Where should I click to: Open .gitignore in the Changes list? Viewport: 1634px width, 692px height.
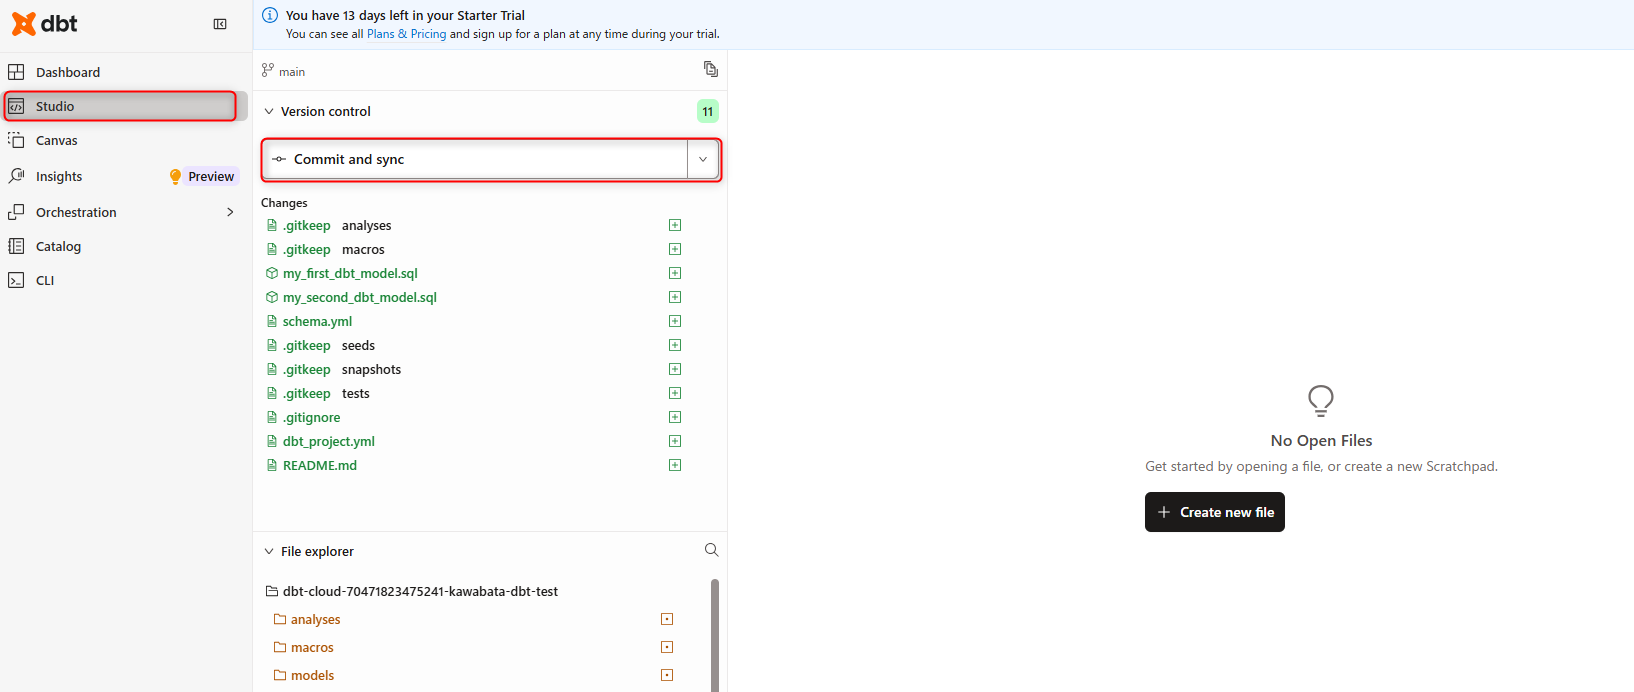(x=303, y=417)
